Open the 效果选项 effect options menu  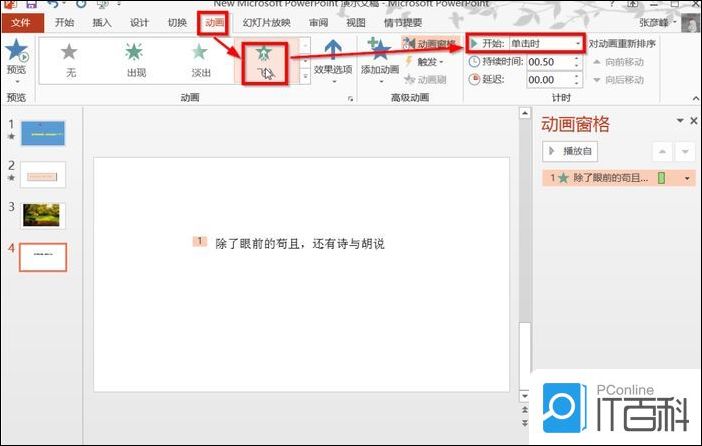(x=333, y=62)
